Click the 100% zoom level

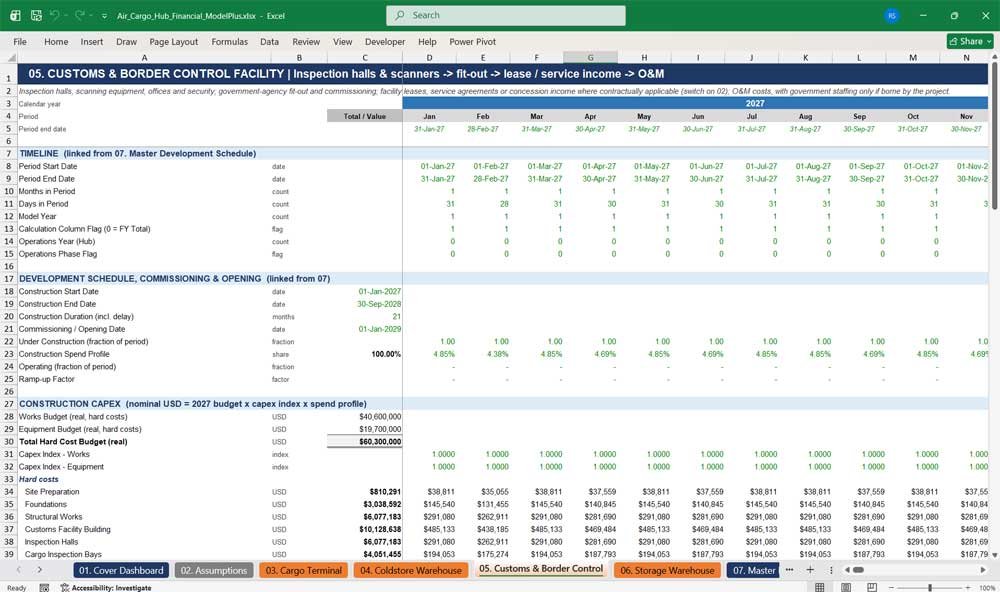[x=987, y=588]
